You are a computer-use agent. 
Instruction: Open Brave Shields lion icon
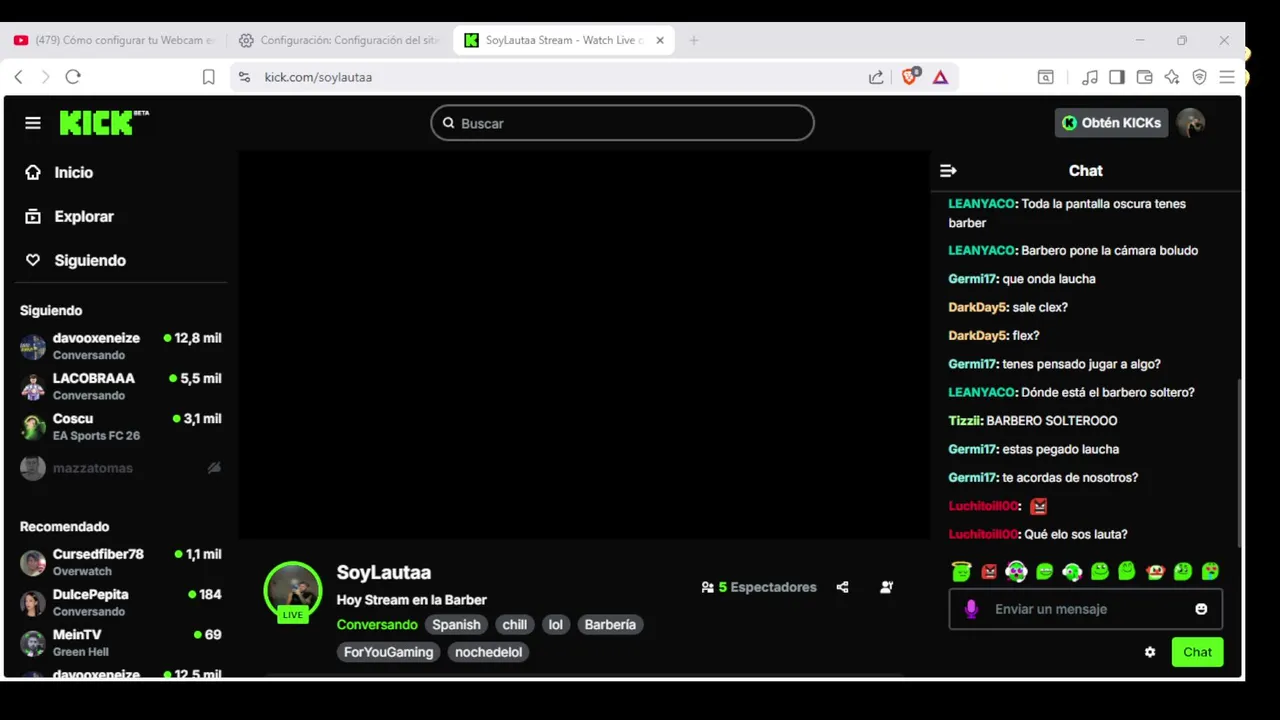(910, 76)
